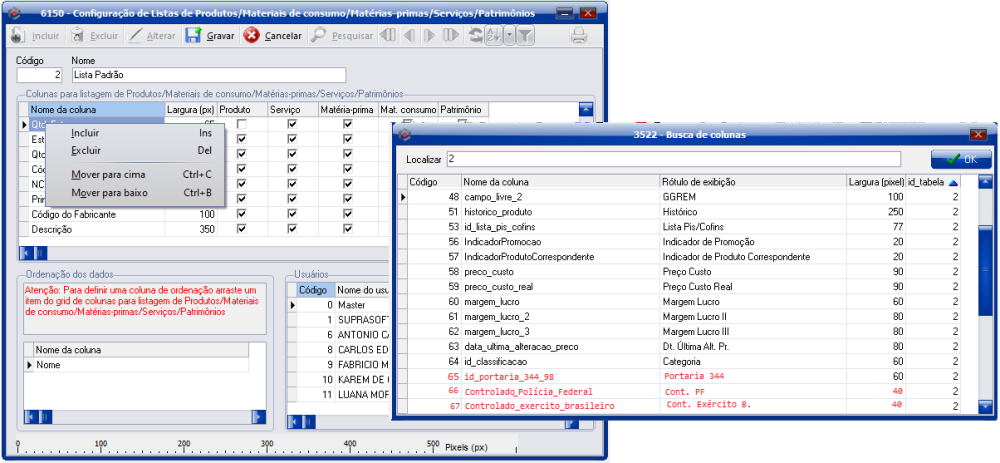Go to the next record arrow
This screenshot has width=1000, height=463.
[x=429, y=36]
